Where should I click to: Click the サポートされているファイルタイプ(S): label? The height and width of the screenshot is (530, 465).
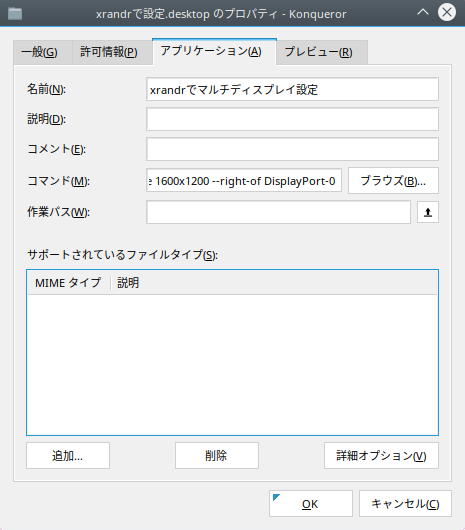[122, 255]
